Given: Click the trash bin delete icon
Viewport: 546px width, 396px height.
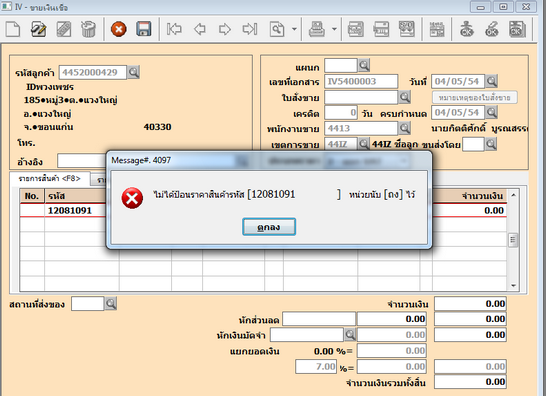Looking at the screenshot, I should [88, 29].
